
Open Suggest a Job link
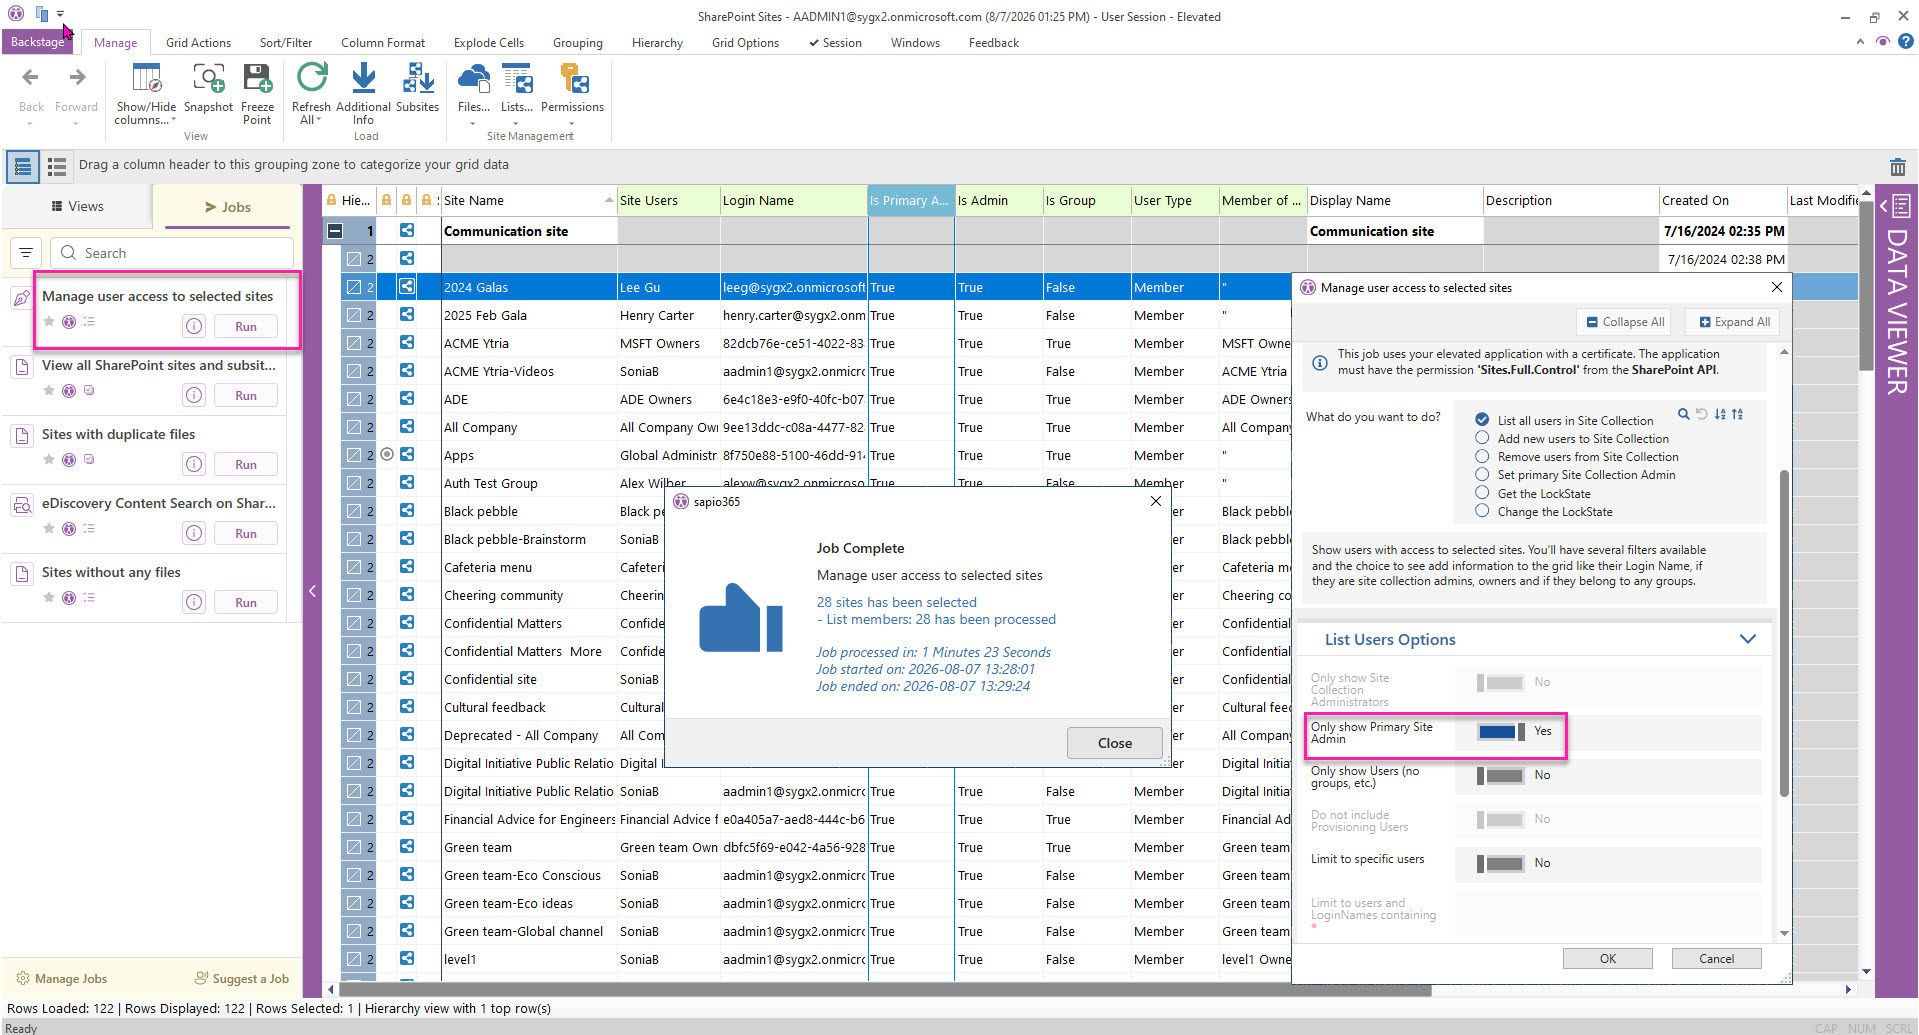pyautogui.click(x=241, y=978)
